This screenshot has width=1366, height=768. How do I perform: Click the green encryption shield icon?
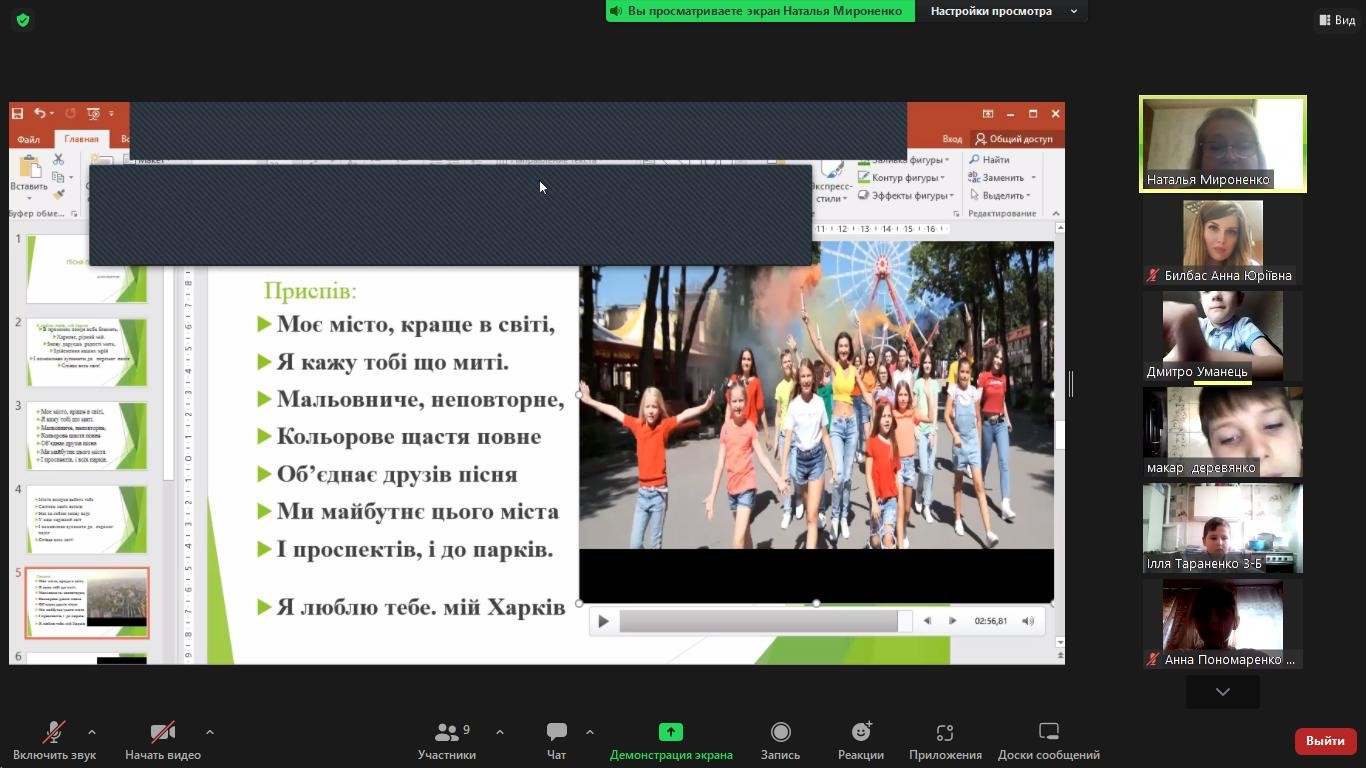click(23, 20)
